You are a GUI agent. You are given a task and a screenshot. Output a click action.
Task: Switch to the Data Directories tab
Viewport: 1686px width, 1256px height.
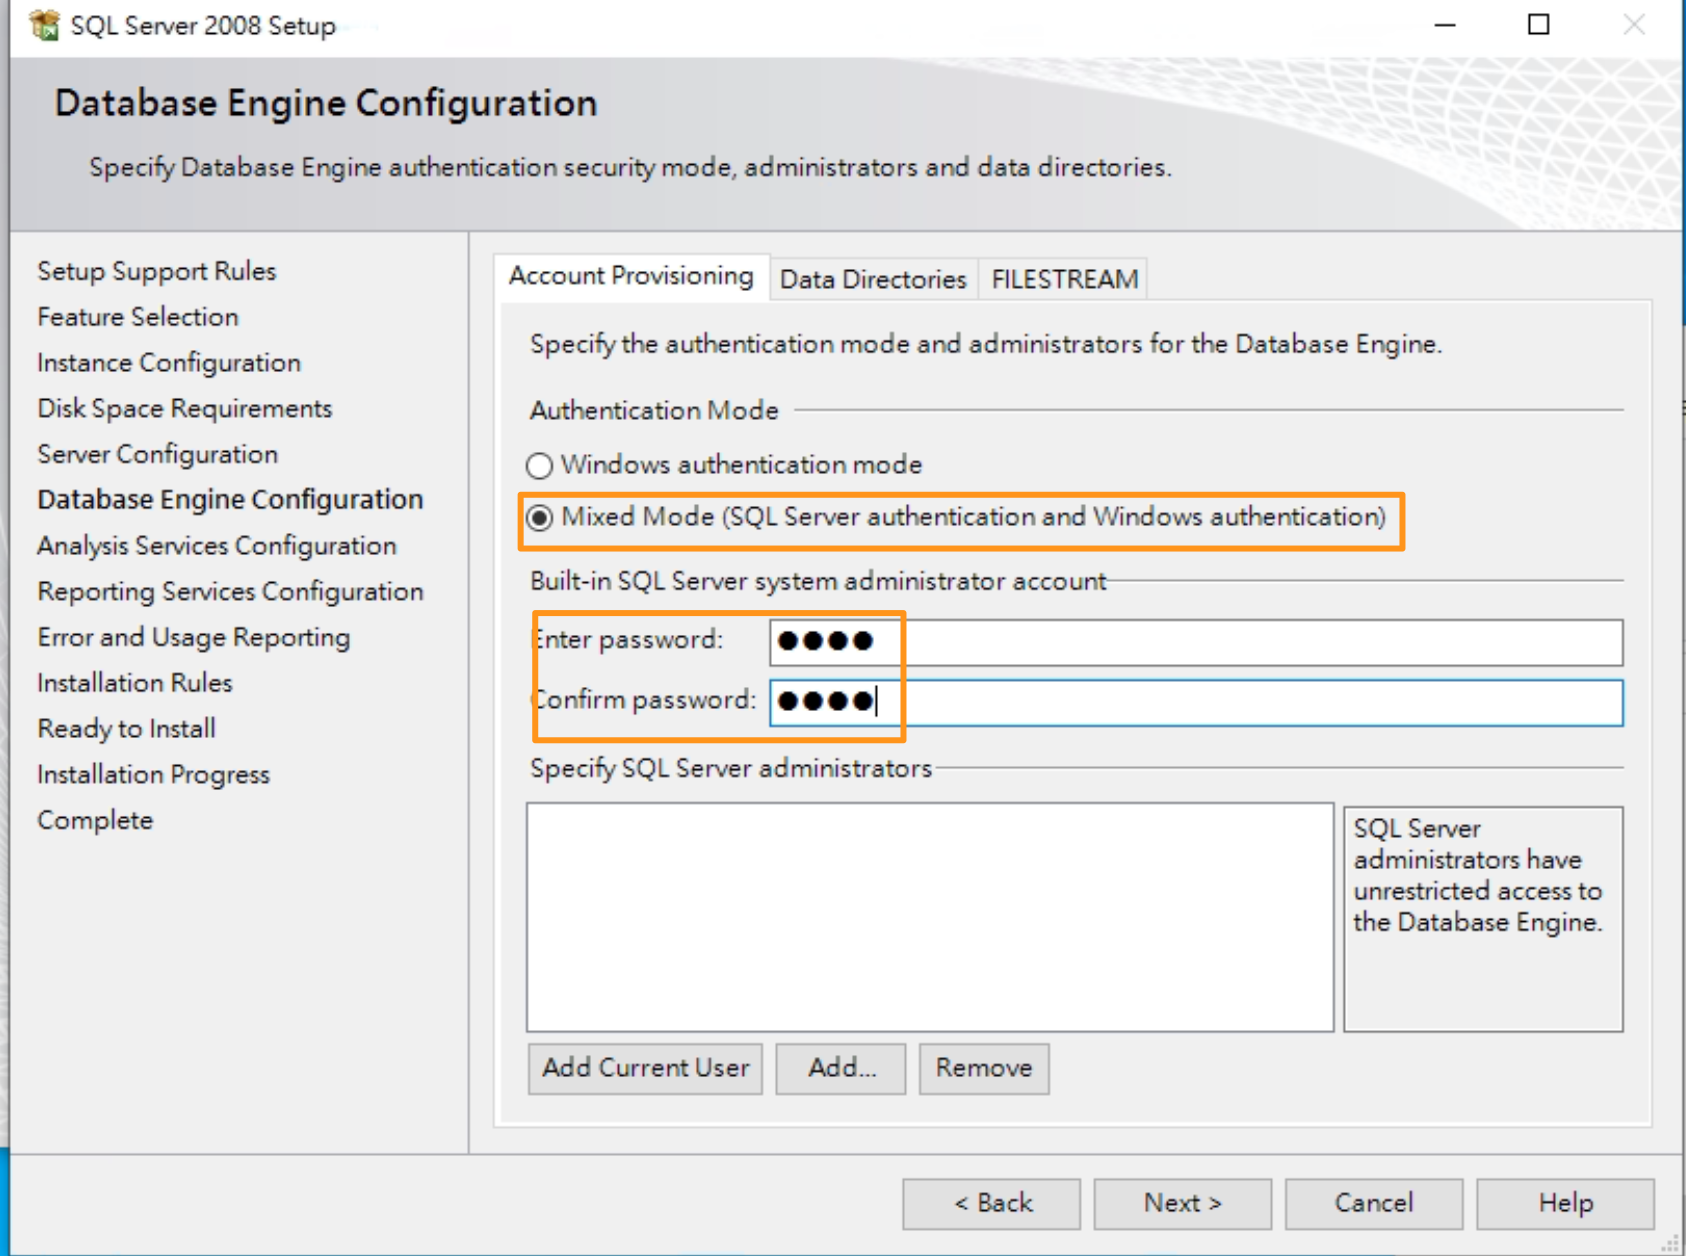click(872, 279)
